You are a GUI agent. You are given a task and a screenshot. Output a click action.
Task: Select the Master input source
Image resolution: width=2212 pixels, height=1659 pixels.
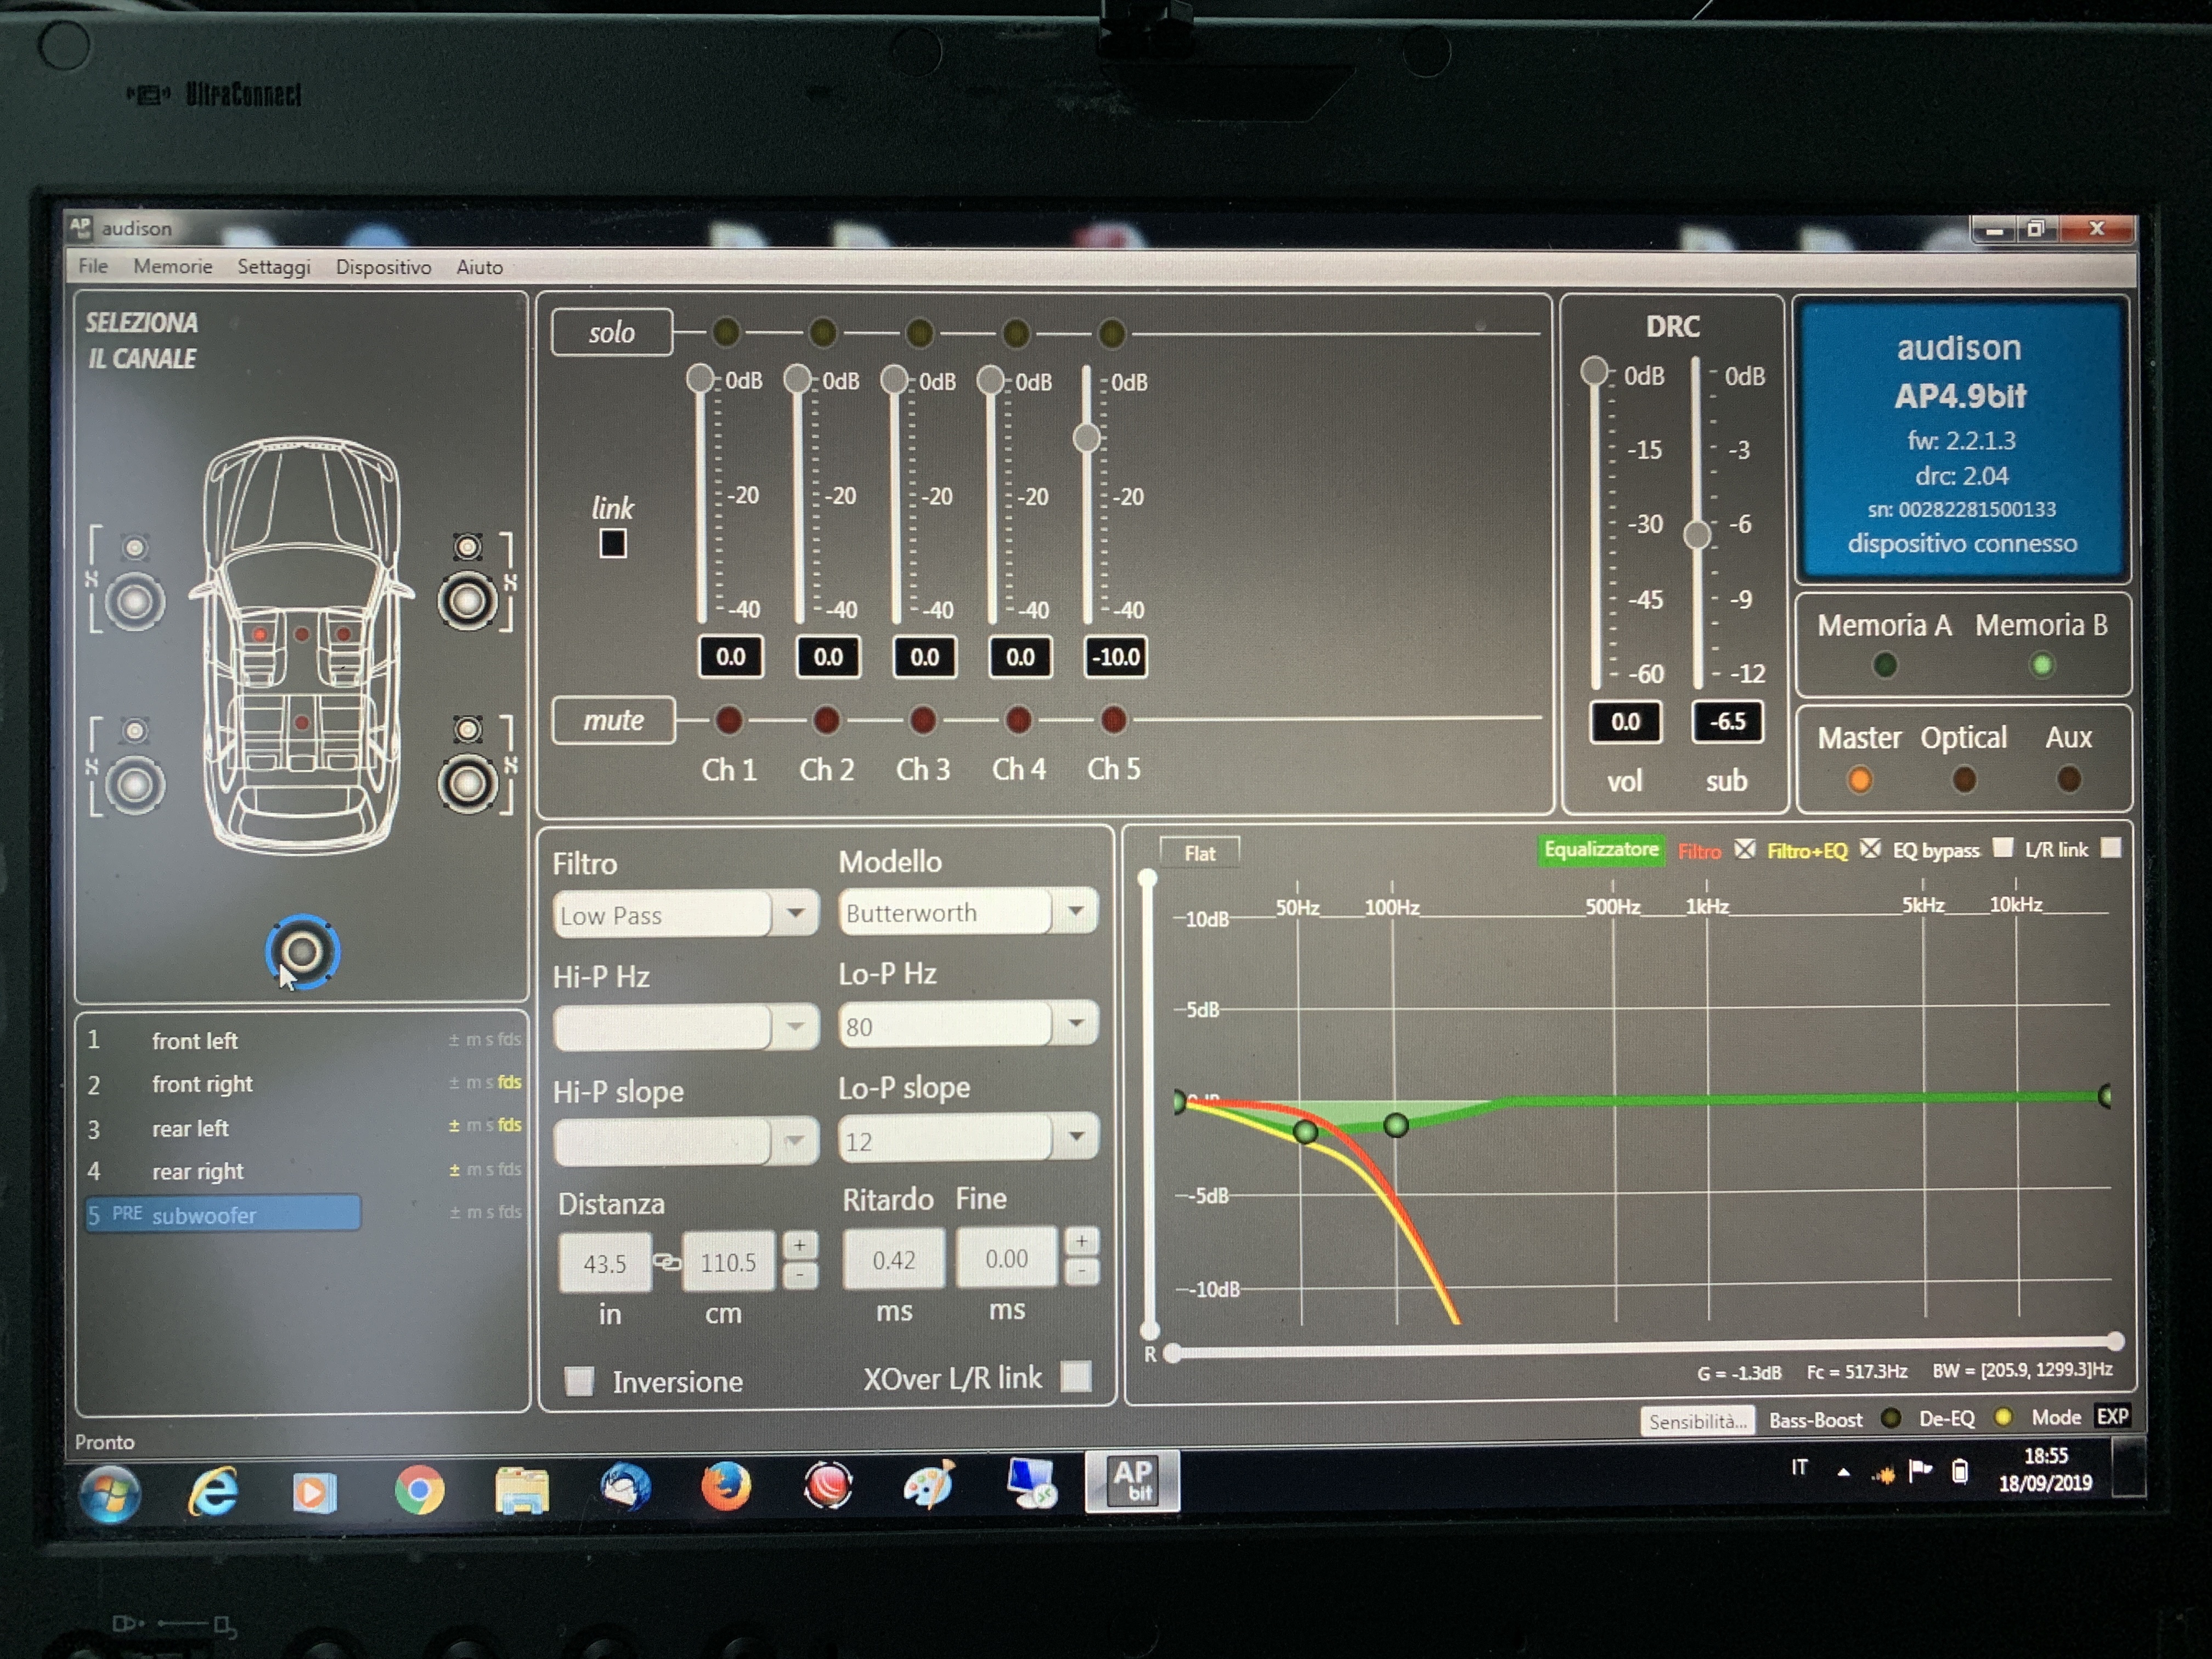pos(1859,780)
